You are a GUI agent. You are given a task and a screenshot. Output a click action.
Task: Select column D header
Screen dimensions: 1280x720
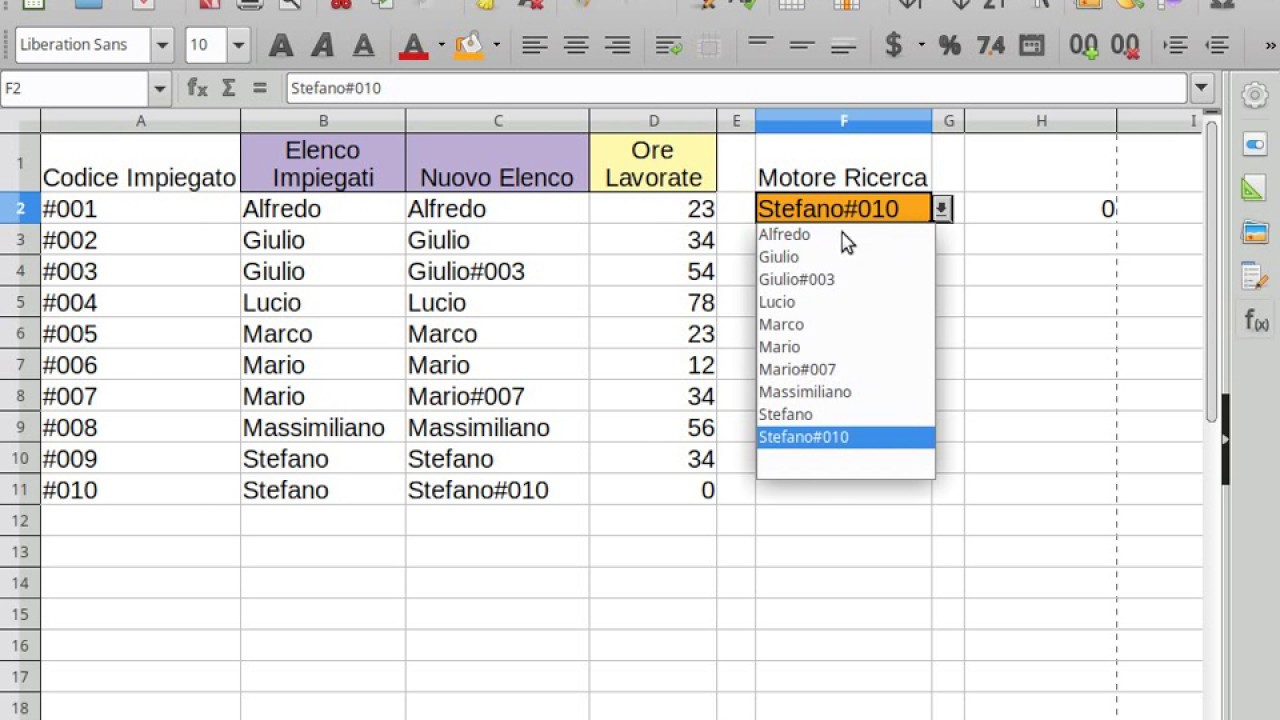(x=653, y=121)
